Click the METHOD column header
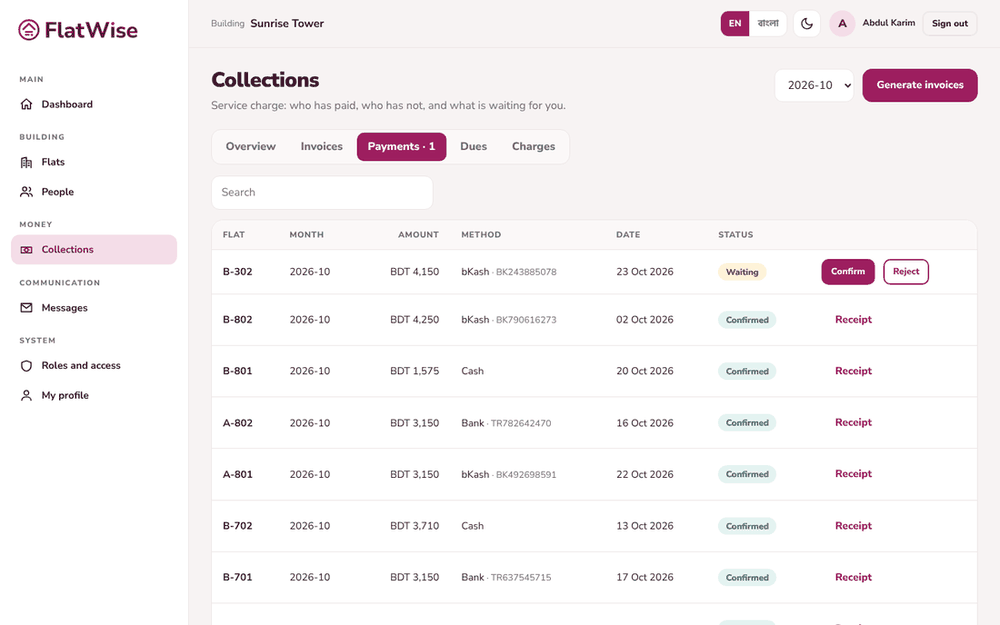This screenshot has width=1000, height=625. [481, 235]
